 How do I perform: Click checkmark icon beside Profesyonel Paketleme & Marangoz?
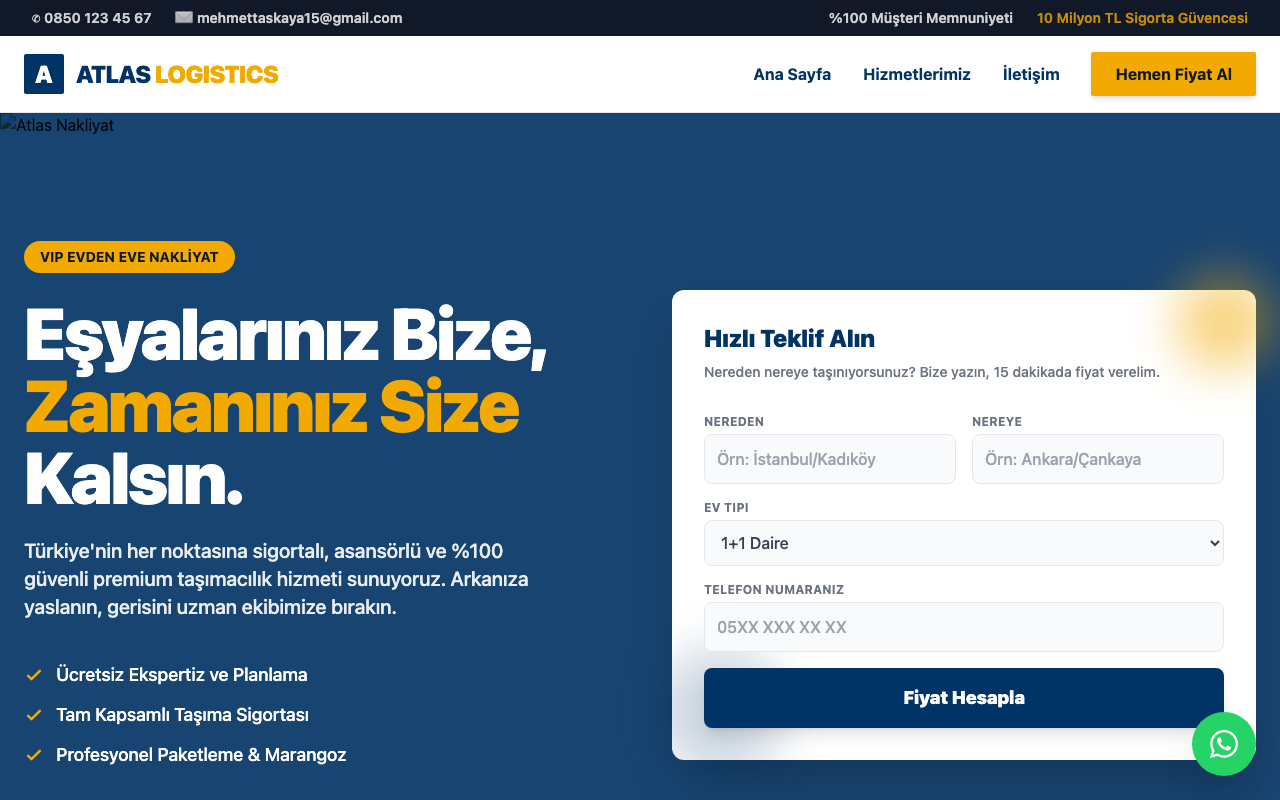[34, 755]
